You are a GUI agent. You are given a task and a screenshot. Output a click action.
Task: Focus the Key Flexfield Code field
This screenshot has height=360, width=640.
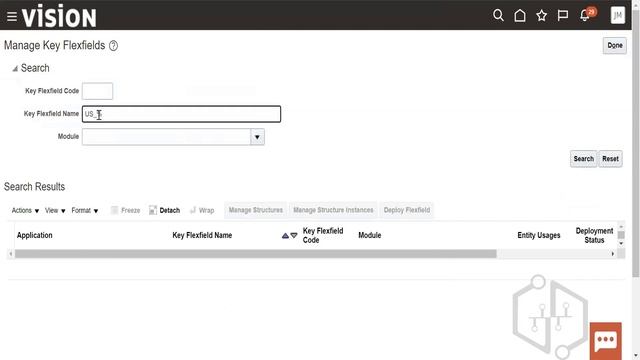pos(97,91)
